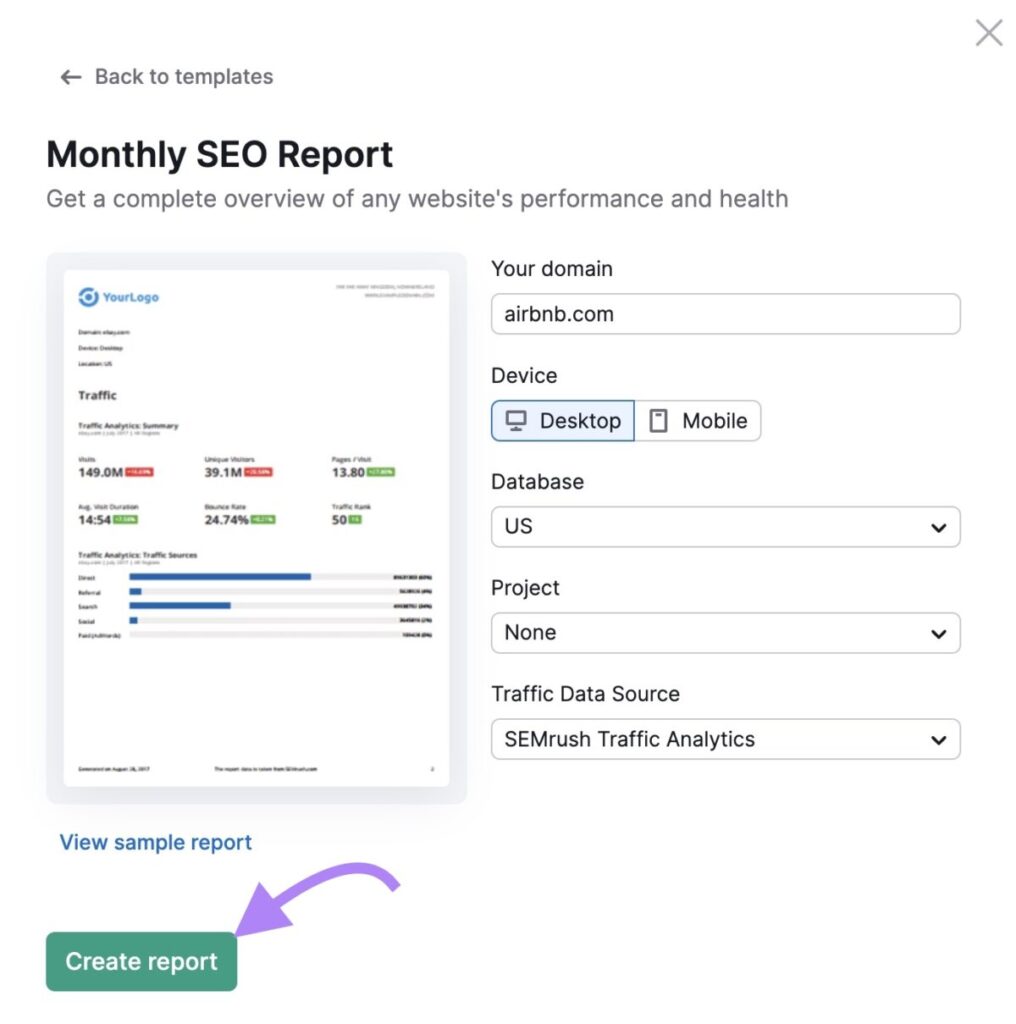Image resolution: width=1016 pixels, height=1024 pixels.
Task: Click the chevron in Traffic Data Source field
Action: tap(938, 740)
